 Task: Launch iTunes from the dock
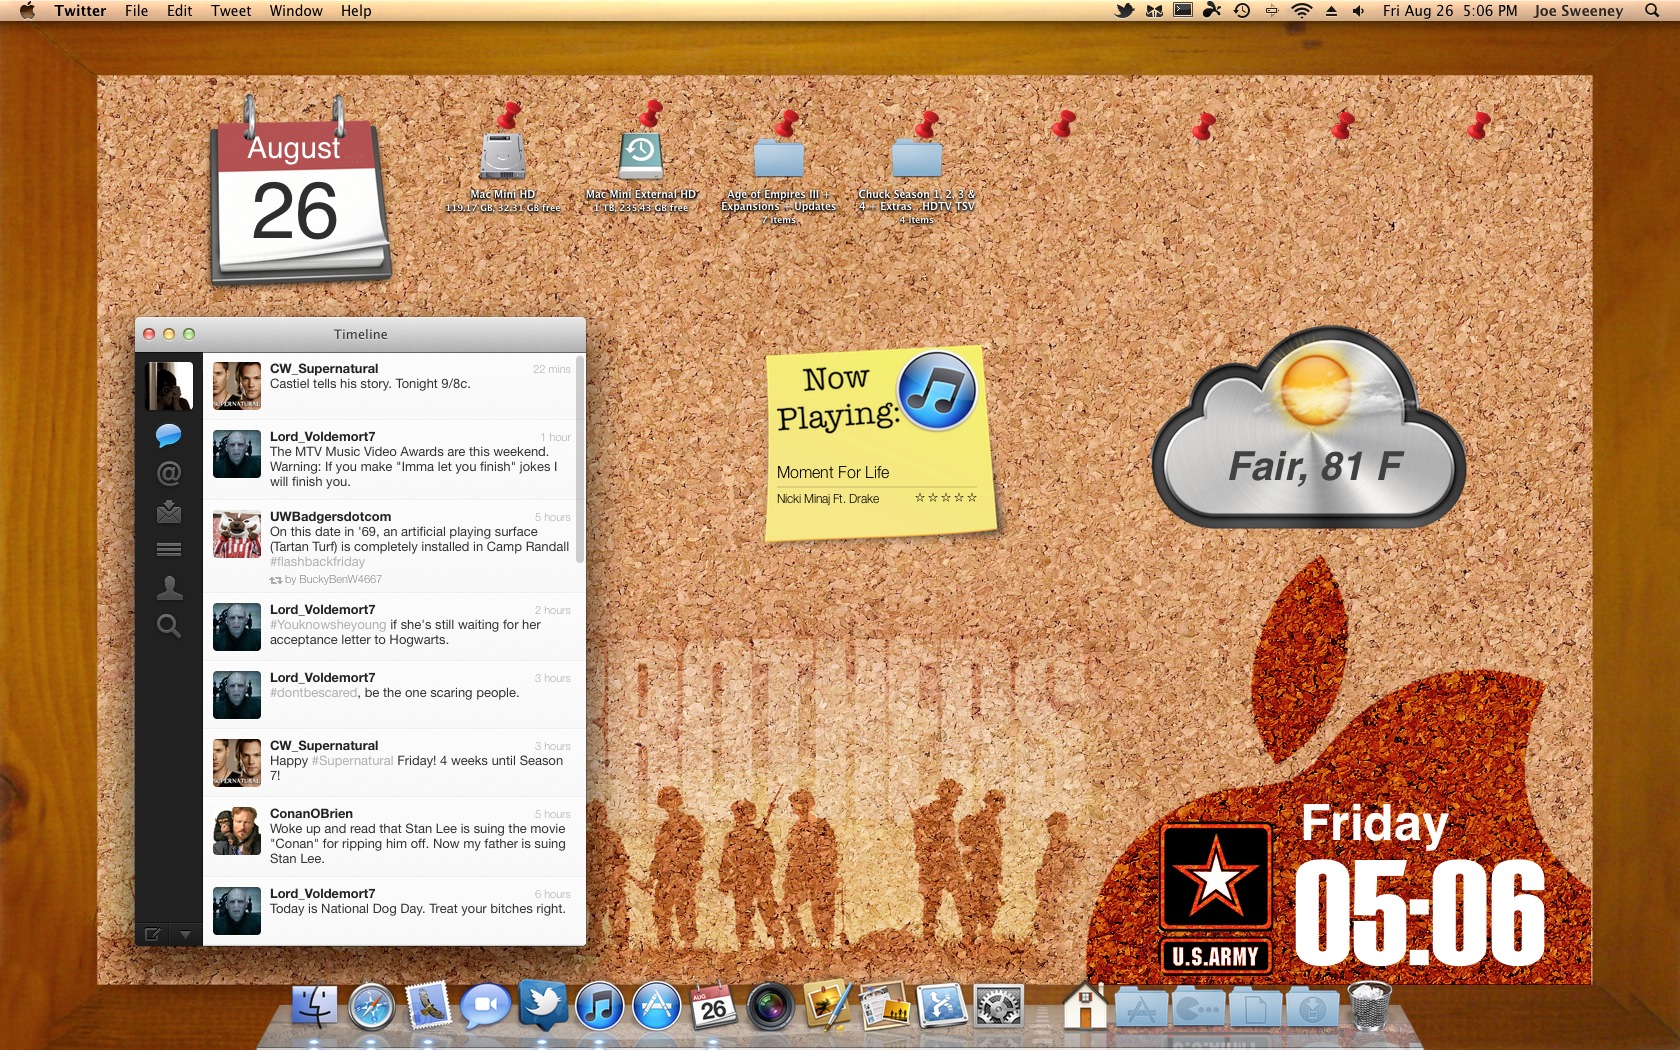point(600,1006)
